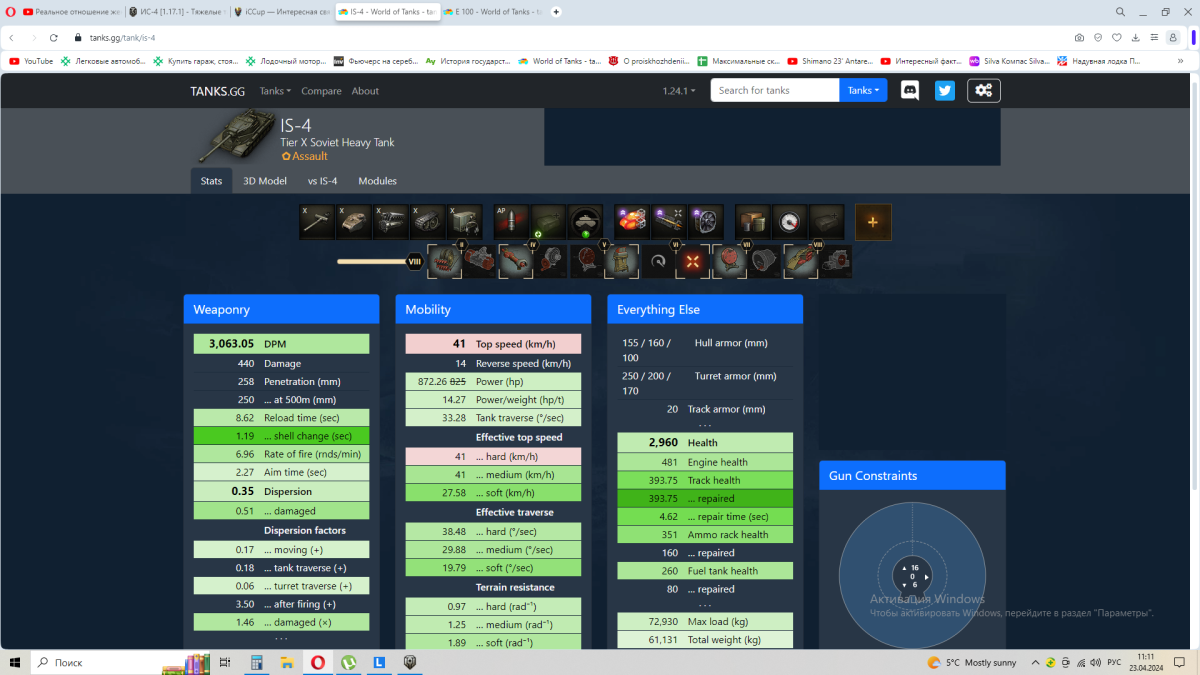The width and height of the screenshot is (1200, 675).
Task: Click the browser reload button
Action: point(53,37)
